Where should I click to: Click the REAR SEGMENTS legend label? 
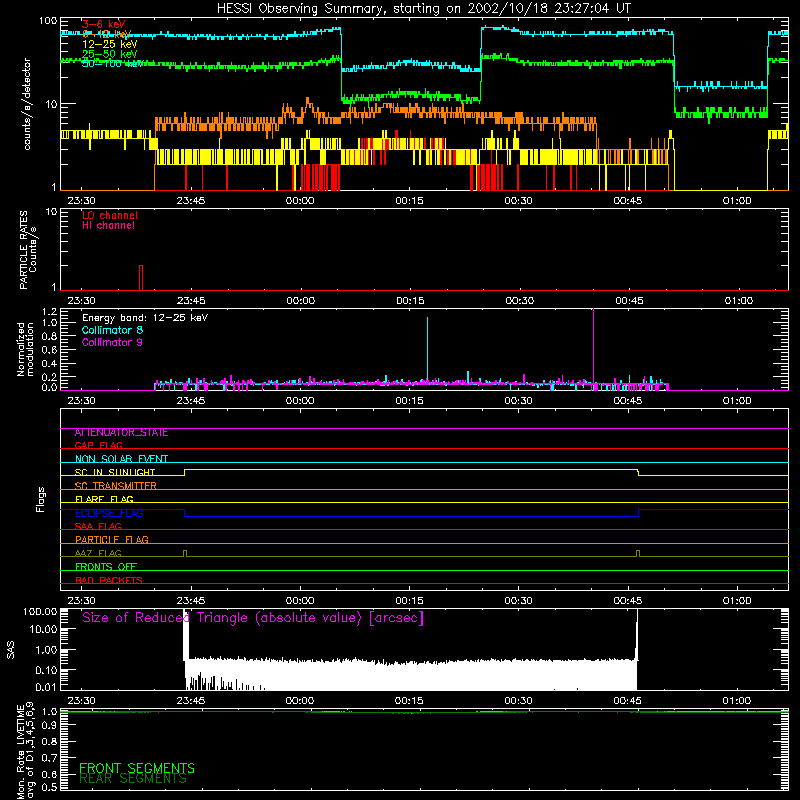click(x=133, y=779)
